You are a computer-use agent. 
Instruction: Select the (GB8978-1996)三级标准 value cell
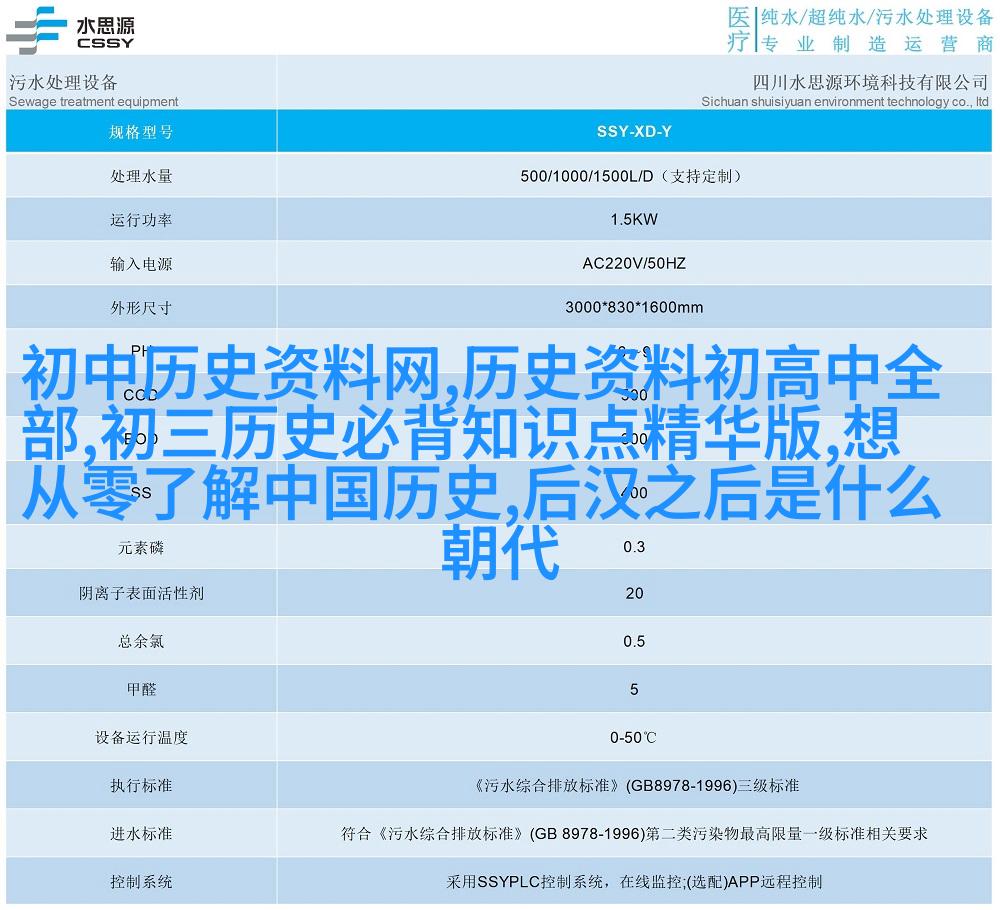pyautogui.click(x=635, y=785)
